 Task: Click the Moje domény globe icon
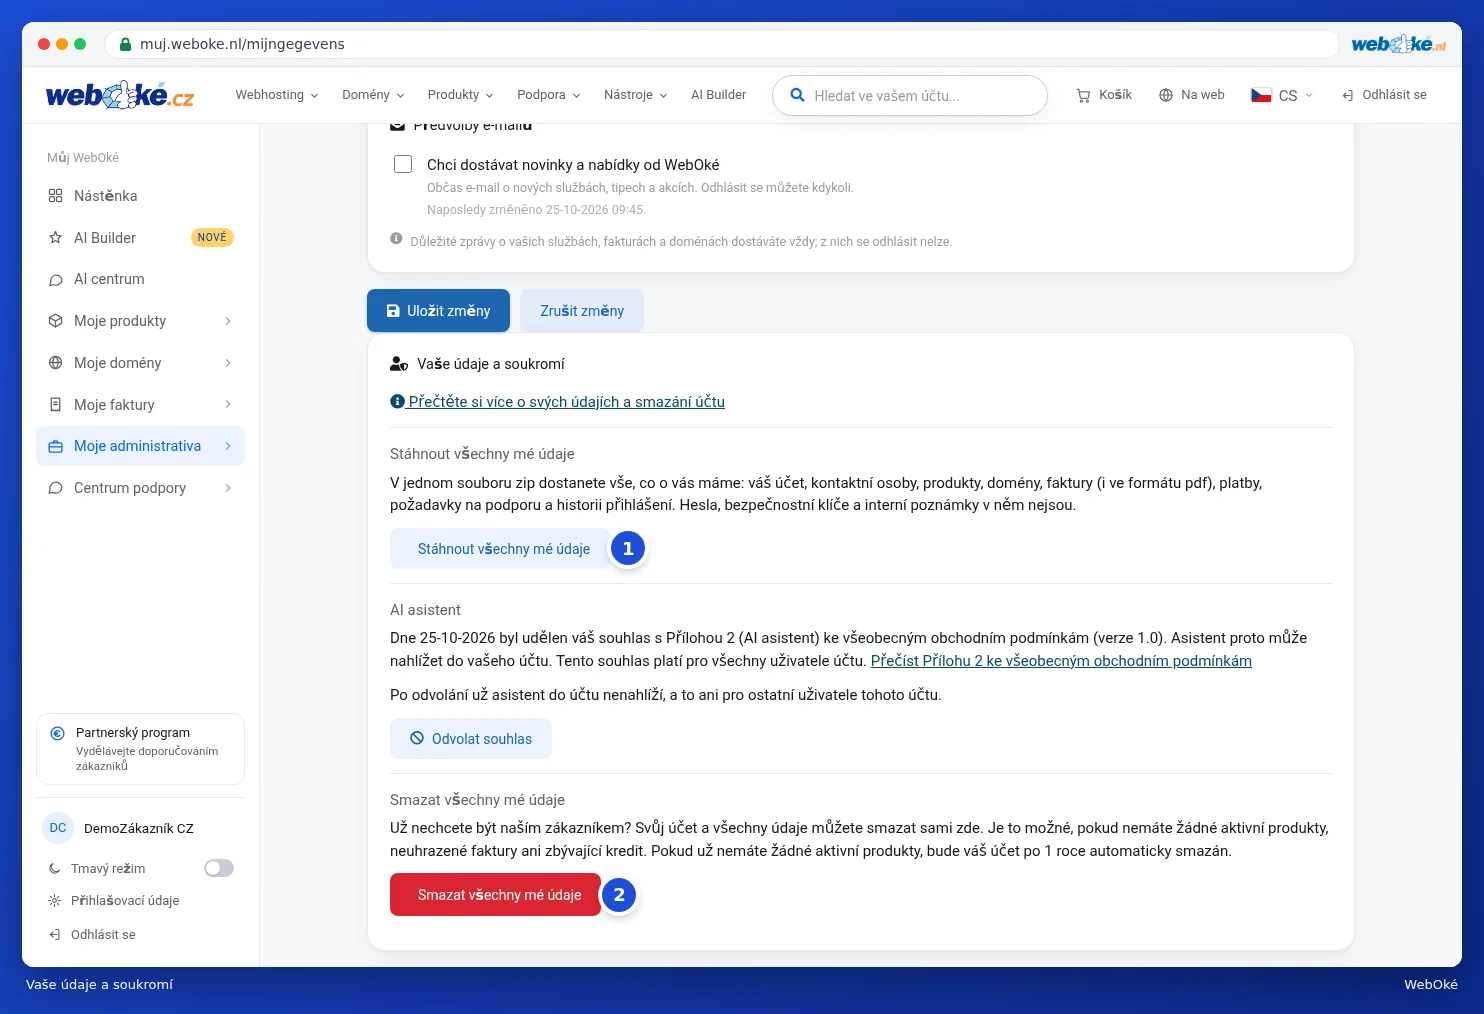pos(55,363)
